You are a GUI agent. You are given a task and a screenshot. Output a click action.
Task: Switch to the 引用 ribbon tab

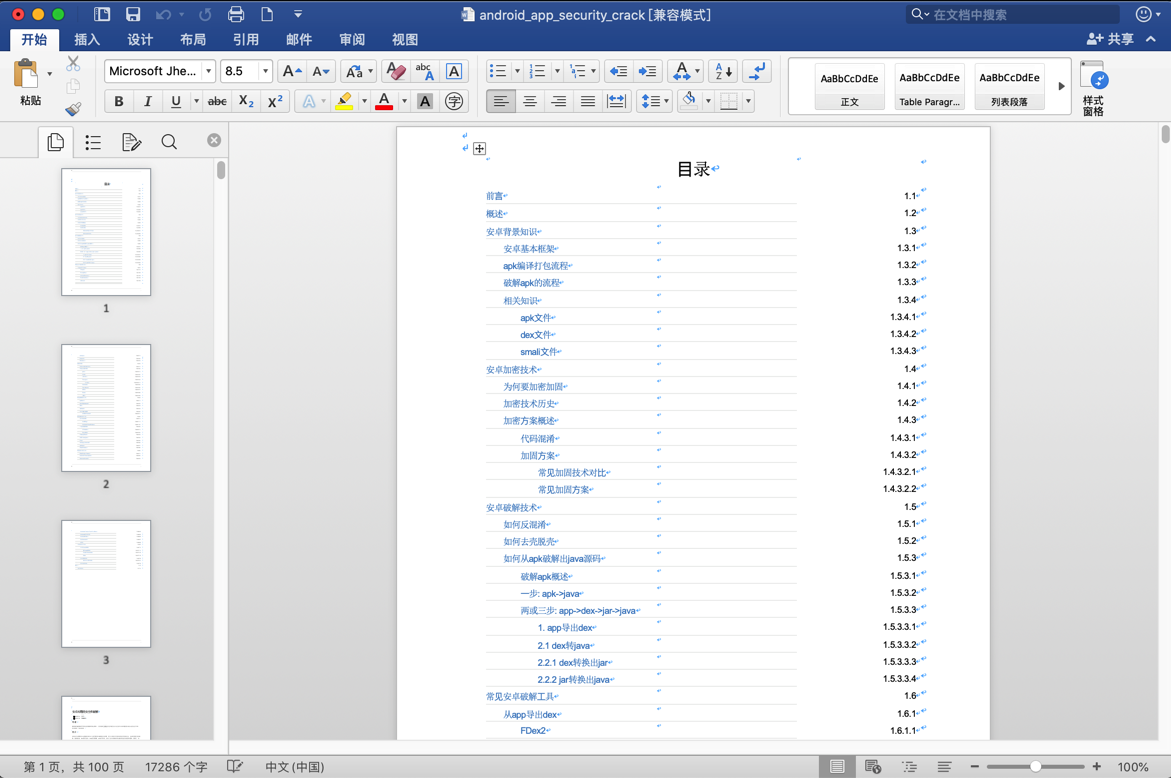click(246, 40)
